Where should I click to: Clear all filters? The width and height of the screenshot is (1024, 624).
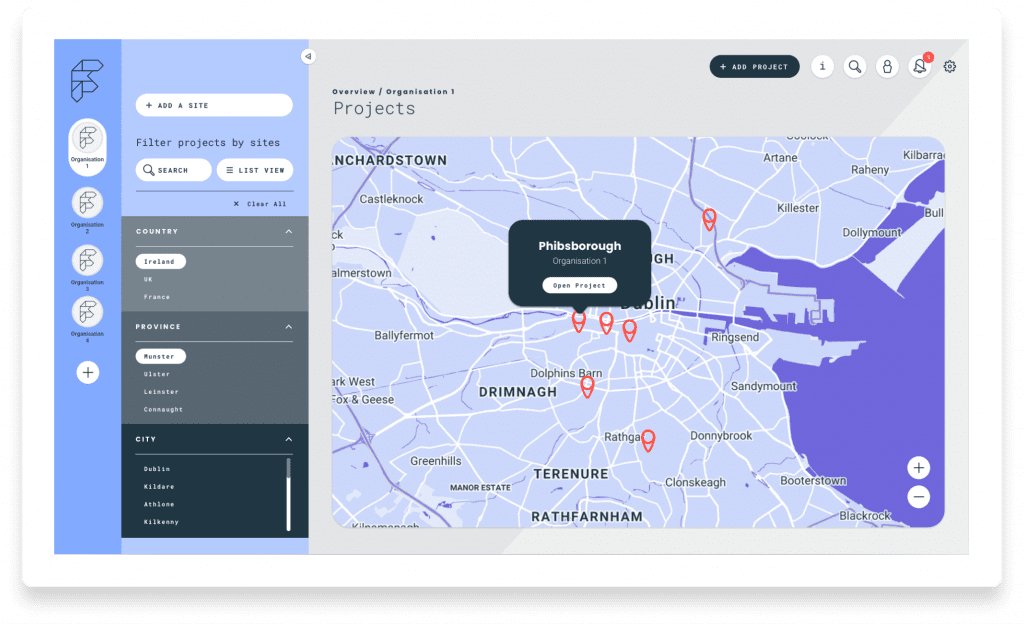[x=260, y=204]
